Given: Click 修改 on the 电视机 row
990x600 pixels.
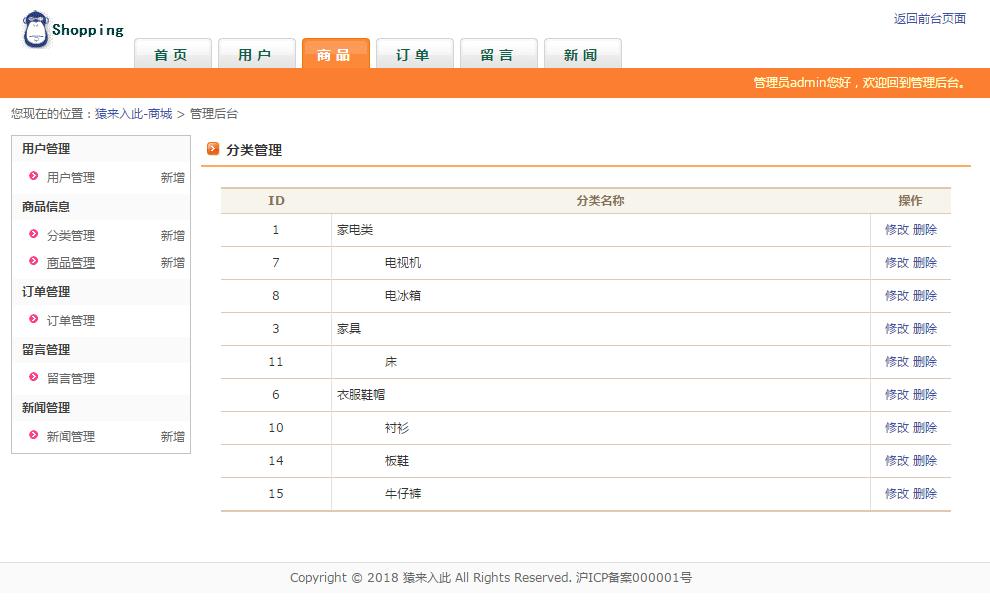Looking at the screenshot, I should click(x=897, y=262).
